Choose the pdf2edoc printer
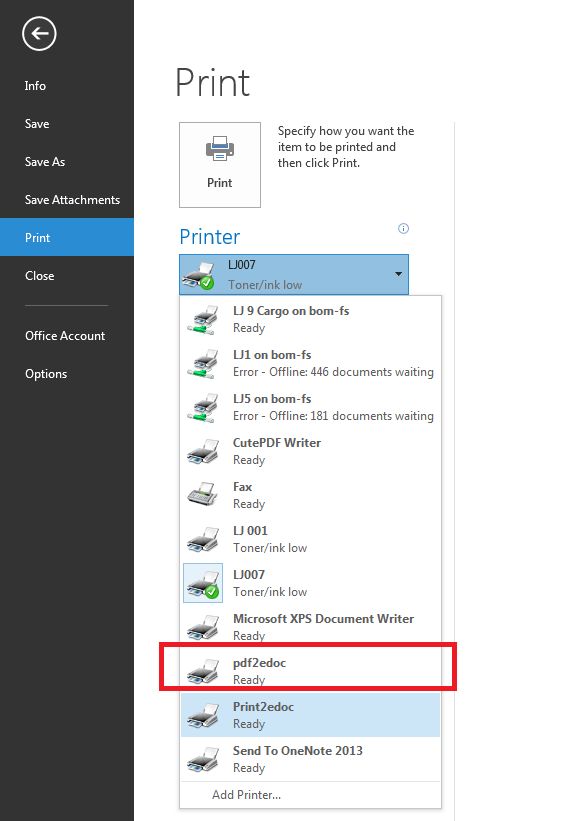573x821 pixels. (x=311, y=671)
